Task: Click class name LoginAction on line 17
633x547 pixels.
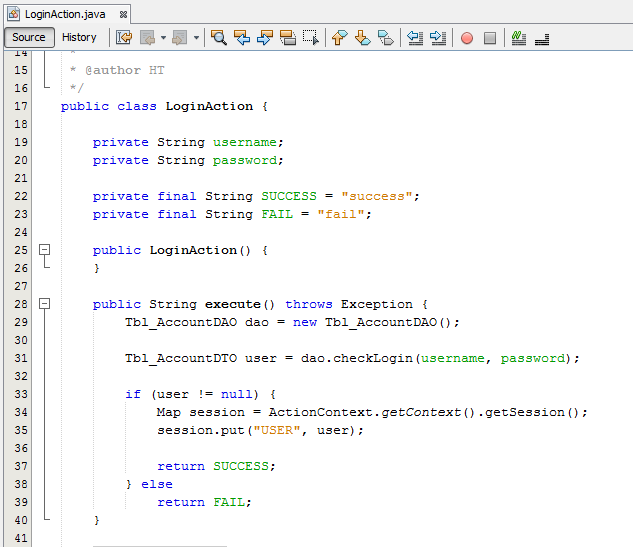Action: (x=209, y=106)
